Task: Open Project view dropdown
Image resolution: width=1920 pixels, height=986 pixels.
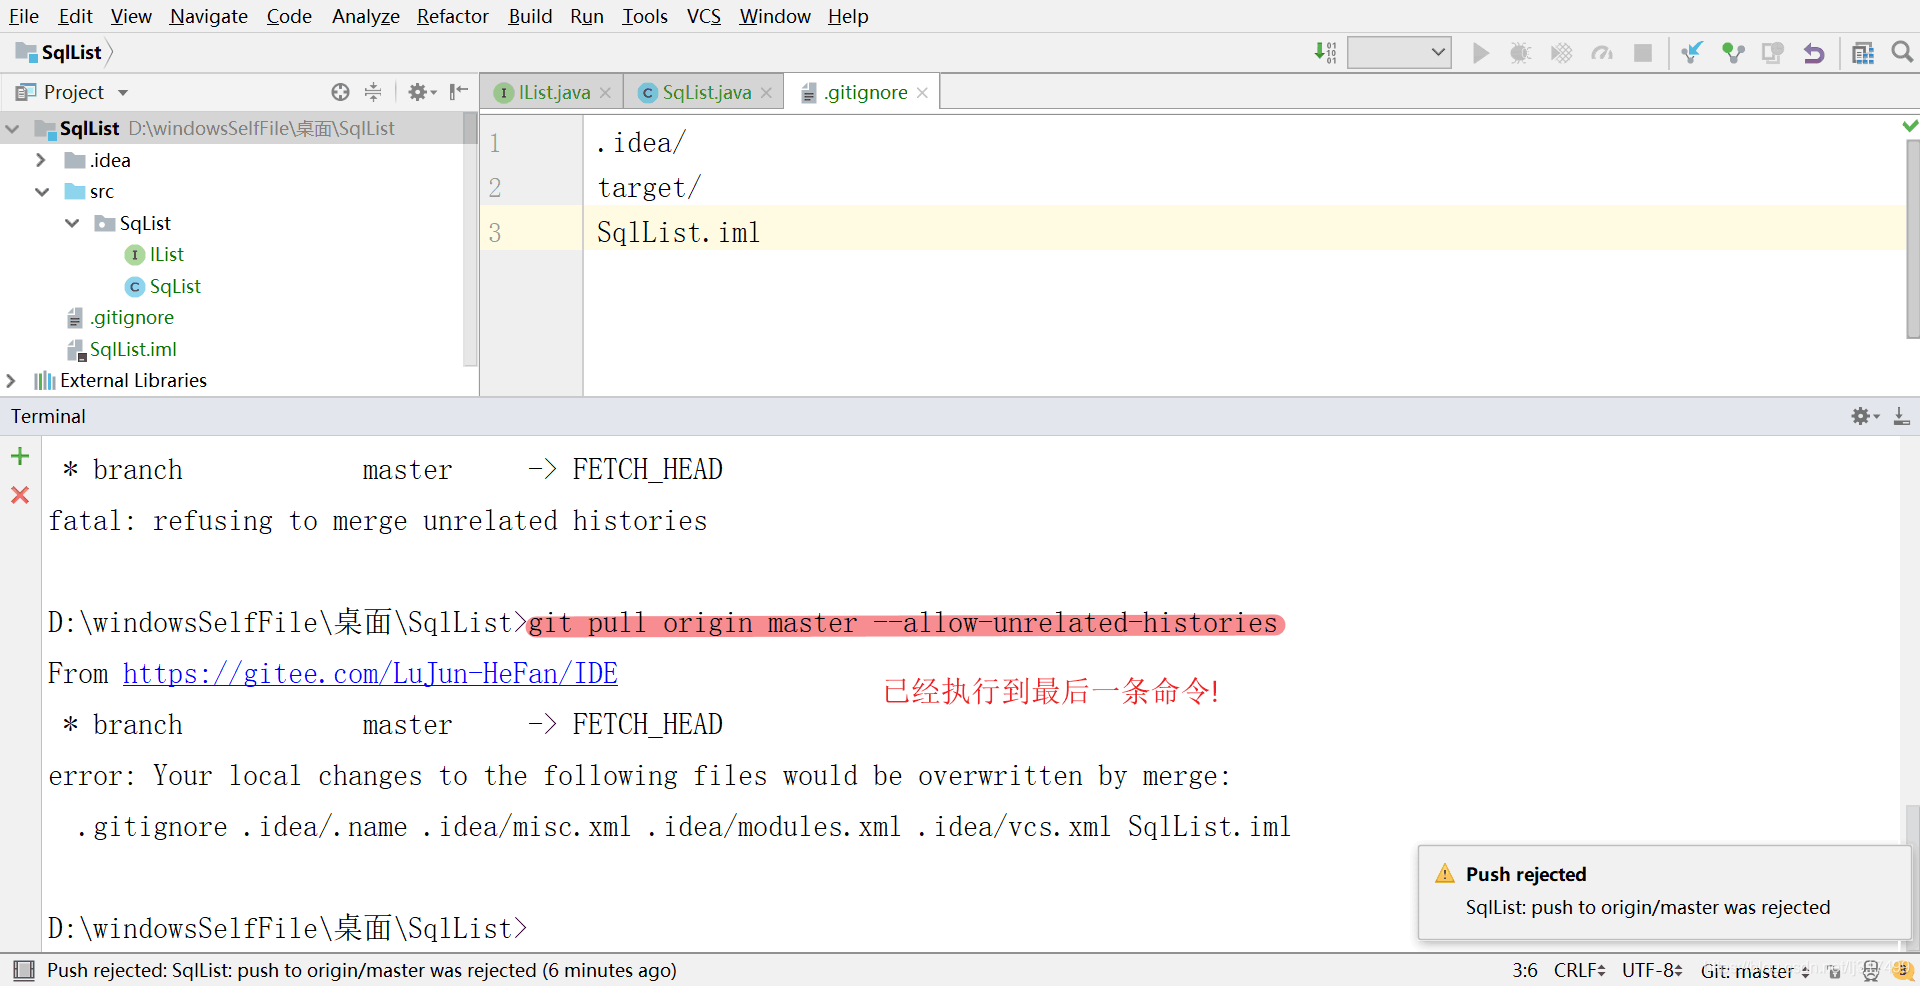Action: tap(123, 93)
